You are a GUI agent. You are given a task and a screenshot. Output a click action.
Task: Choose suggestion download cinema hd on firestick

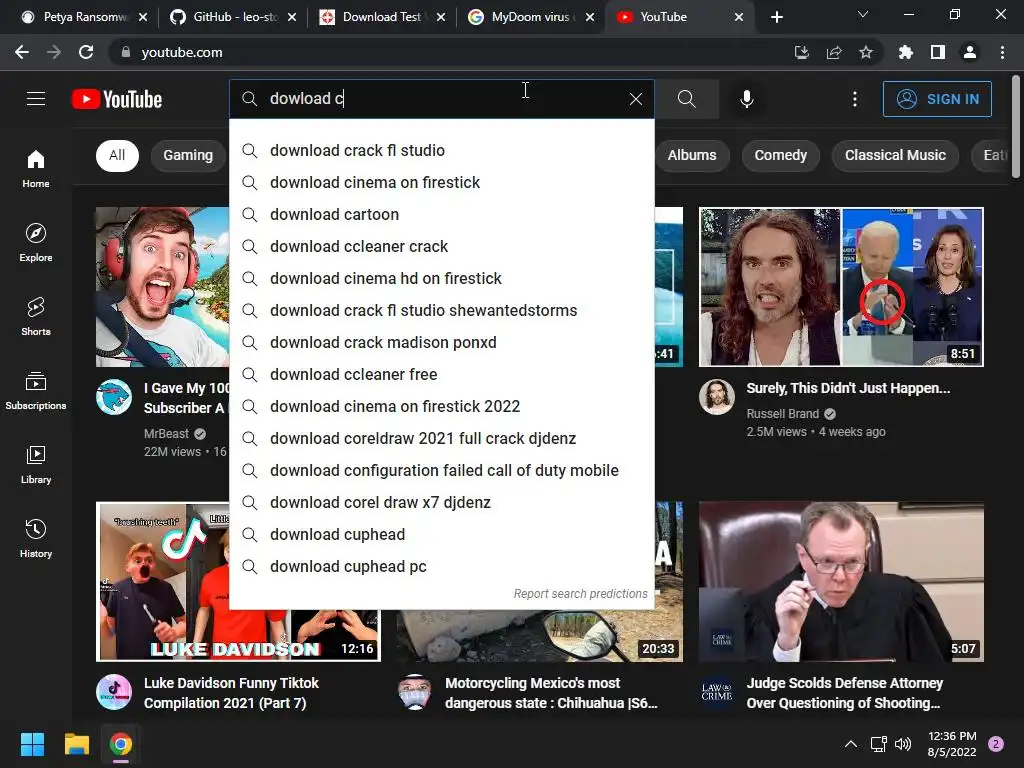click(x=441, y=278)
